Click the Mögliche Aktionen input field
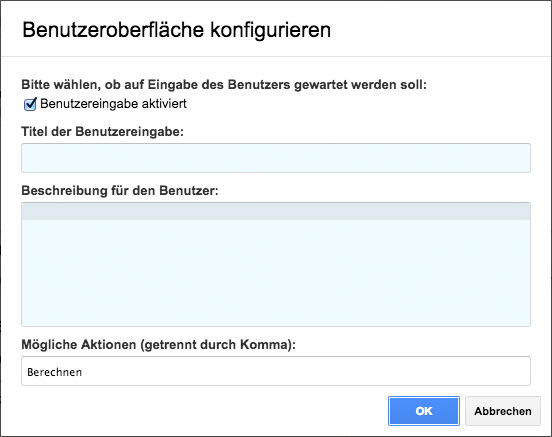 click(x=276, y=371)
